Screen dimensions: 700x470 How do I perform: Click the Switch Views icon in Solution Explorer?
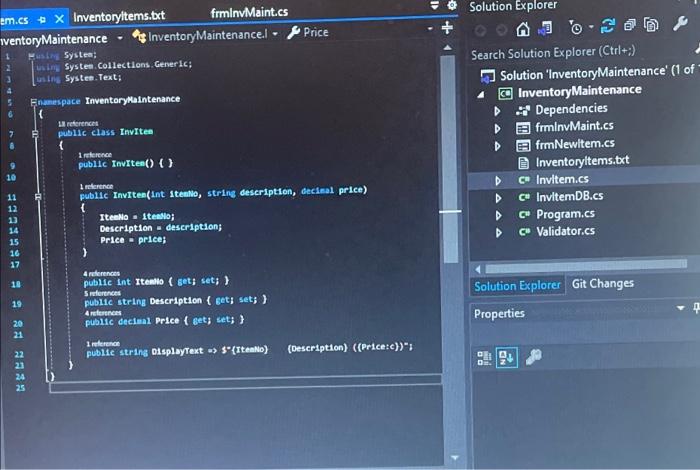coord(545,28)
